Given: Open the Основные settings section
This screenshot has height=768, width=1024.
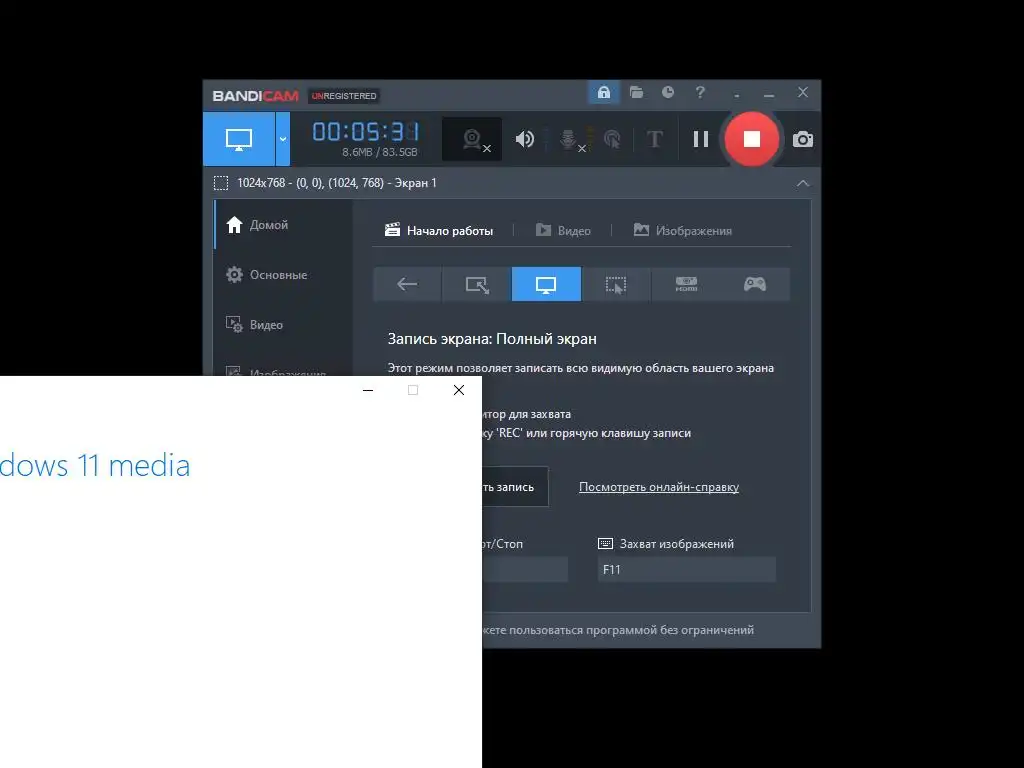Looking at the screenshot, I should [x=283, y=275].
